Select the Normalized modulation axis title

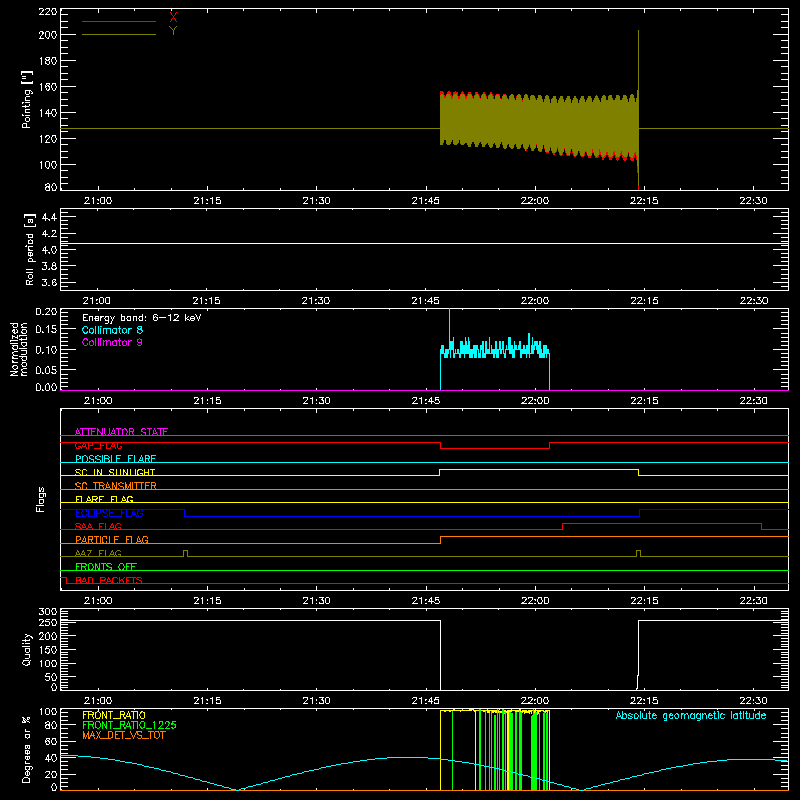19,349
